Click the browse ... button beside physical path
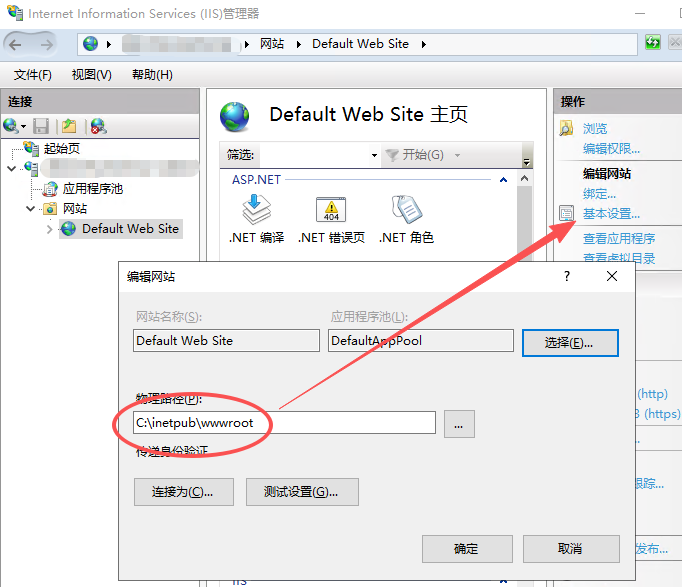Viewport: 682px width, 587px height. [459, 424]
